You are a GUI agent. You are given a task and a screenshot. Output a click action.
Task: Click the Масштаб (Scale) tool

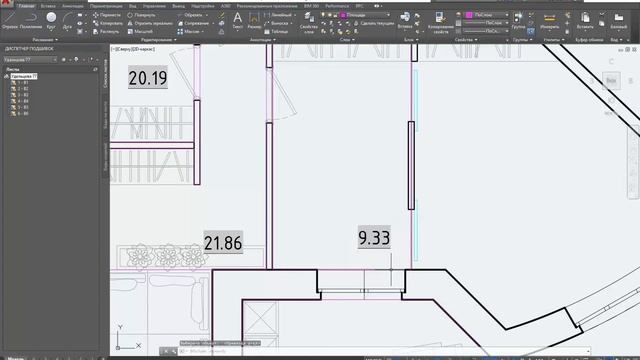(140, 31)
